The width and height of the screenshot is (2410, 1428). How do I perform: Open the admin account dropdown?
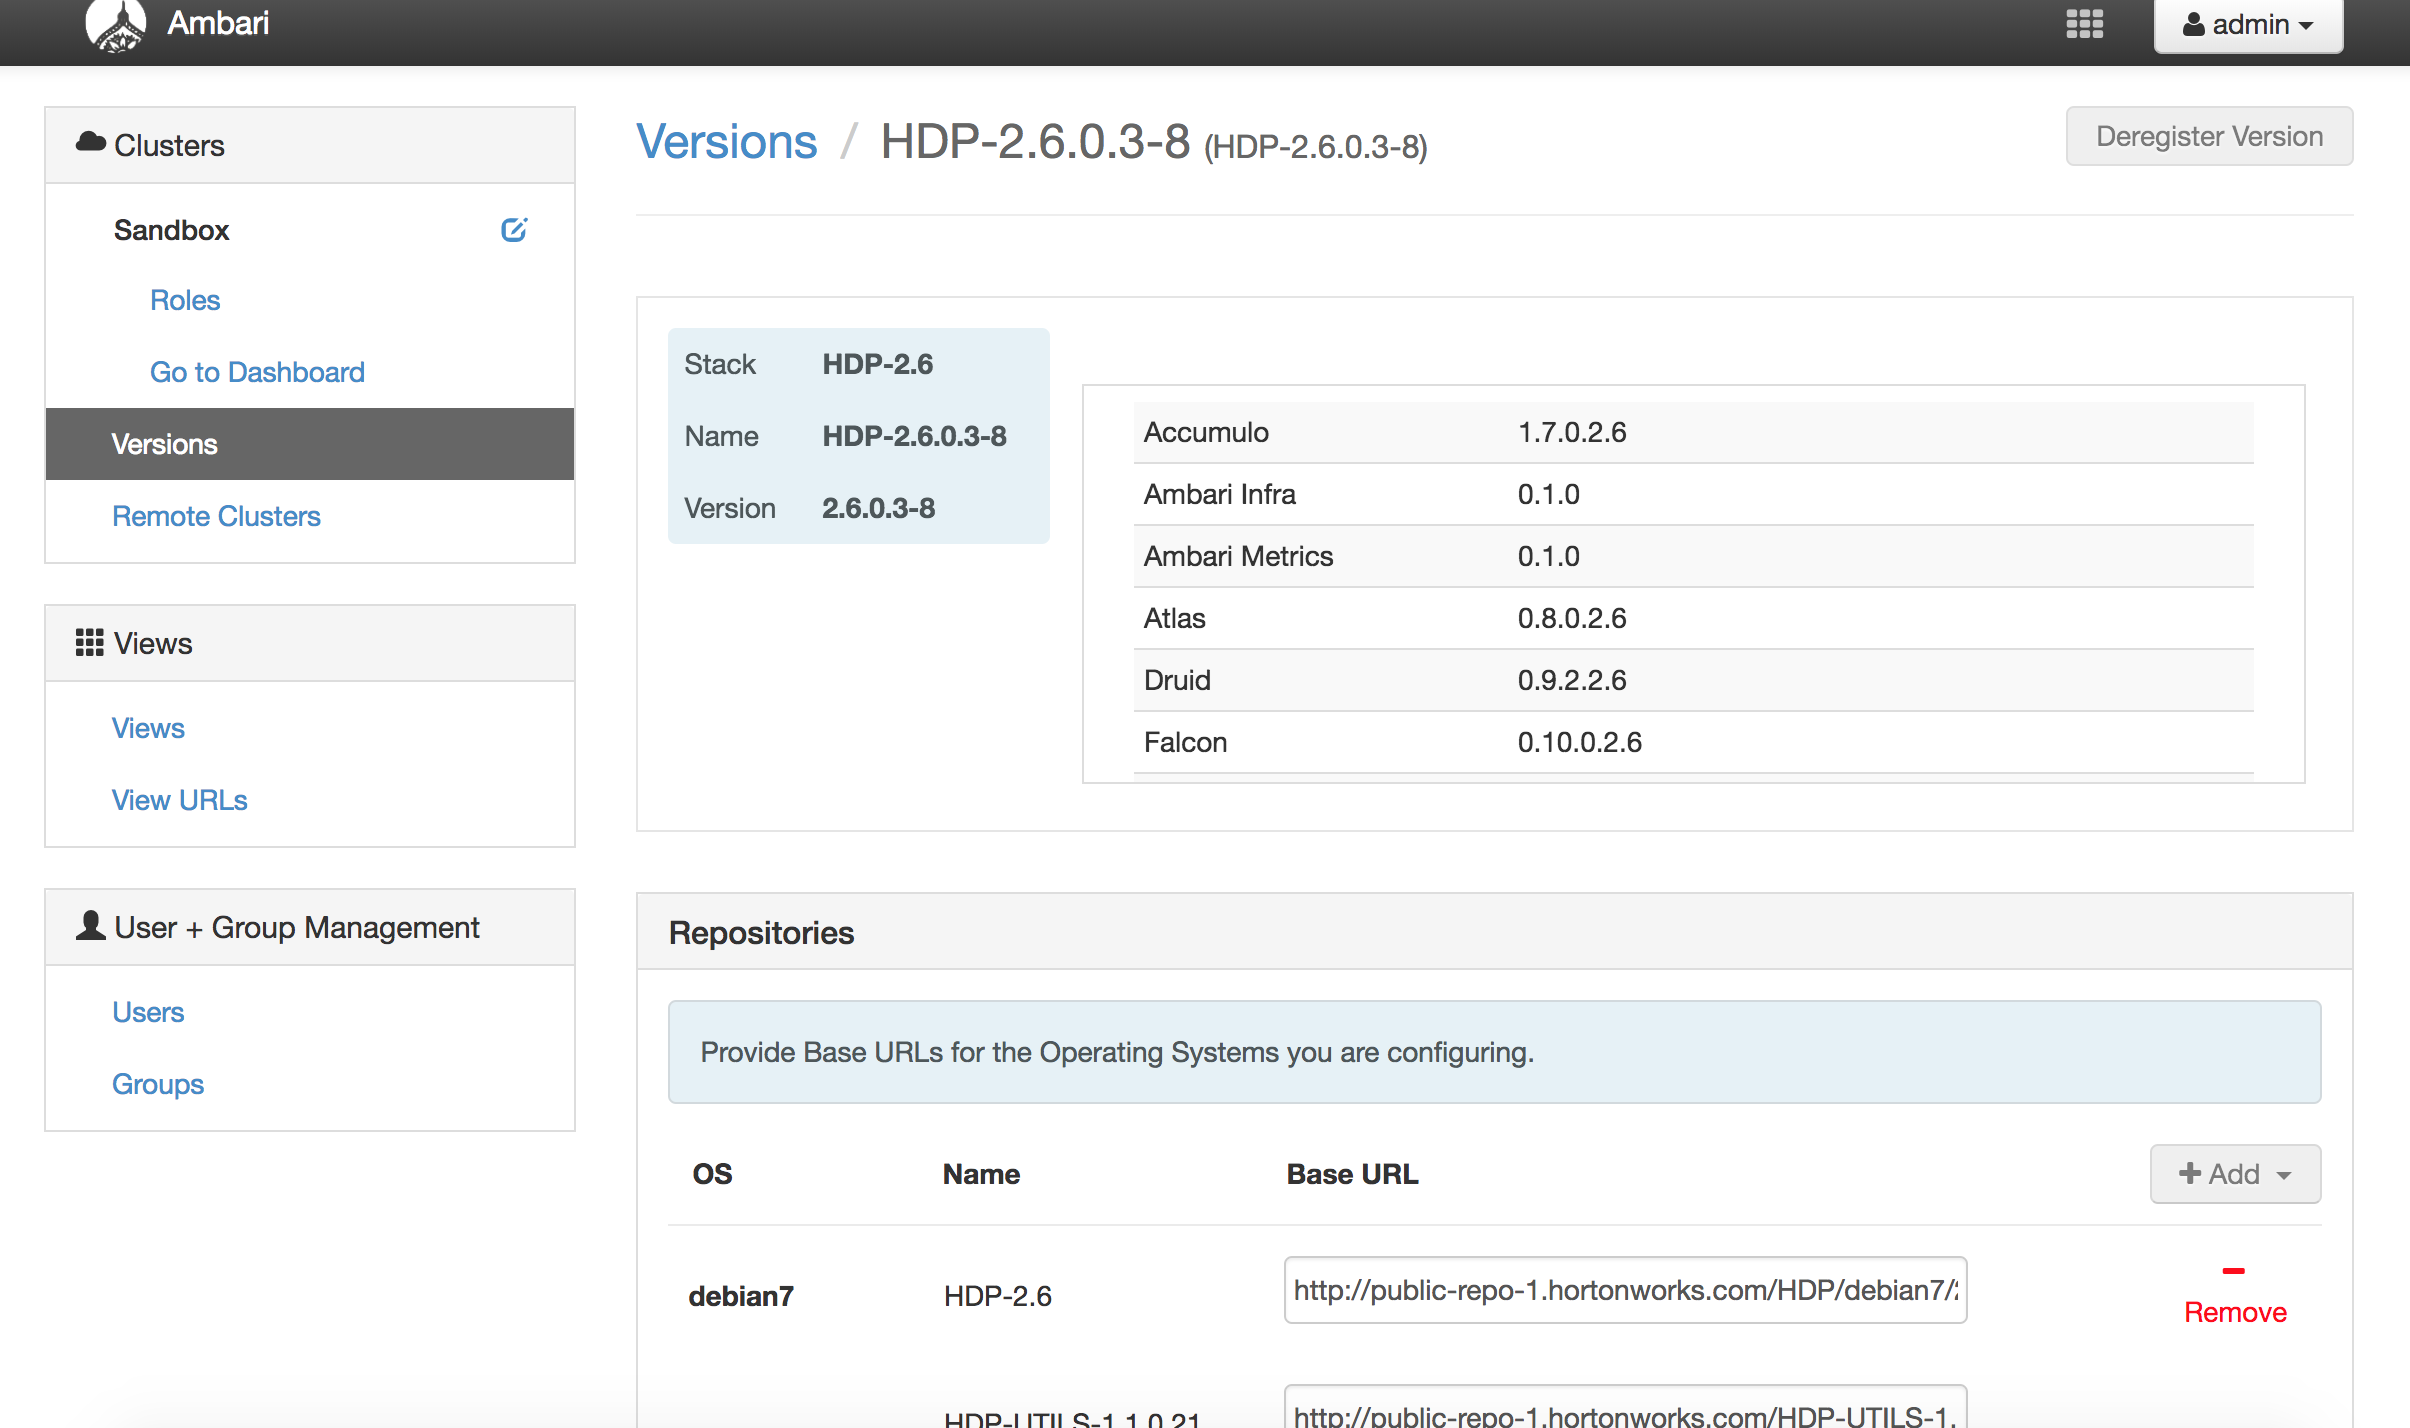point(2246,24)
